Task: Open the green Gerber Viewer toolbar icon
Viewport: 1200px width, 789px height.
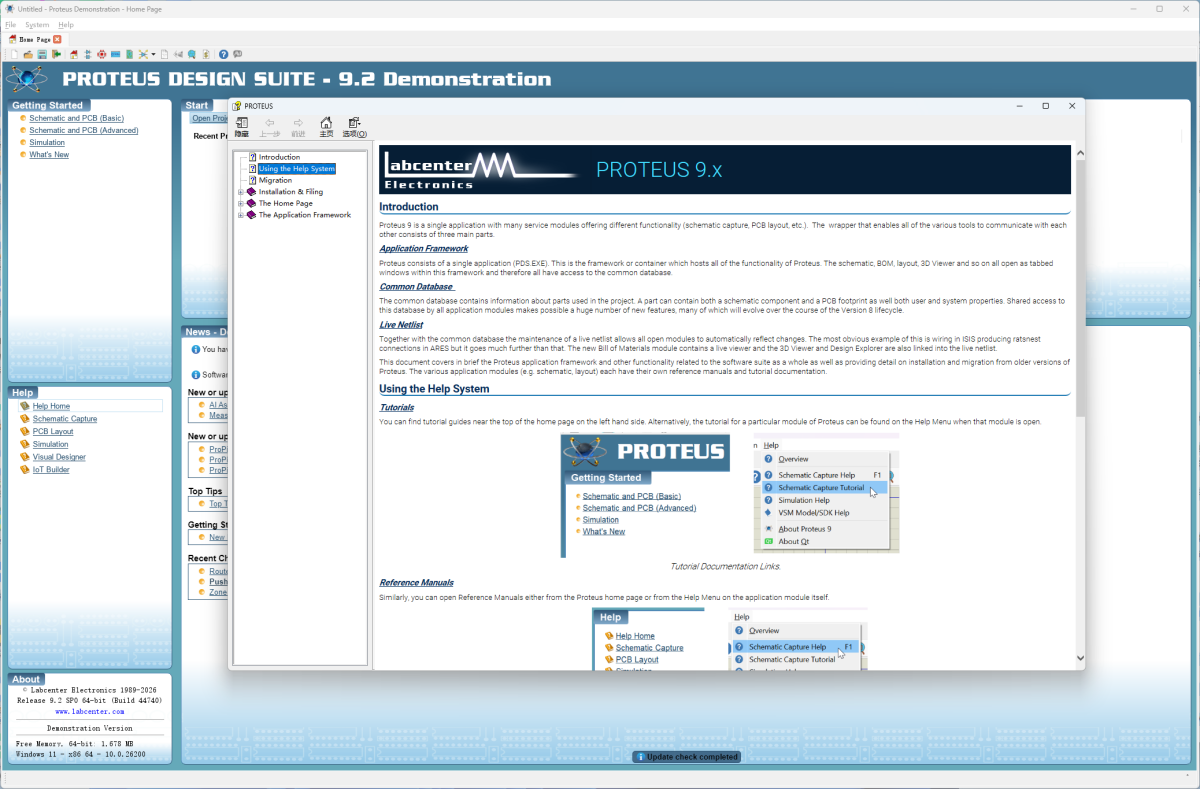Action: coord(130,54)
